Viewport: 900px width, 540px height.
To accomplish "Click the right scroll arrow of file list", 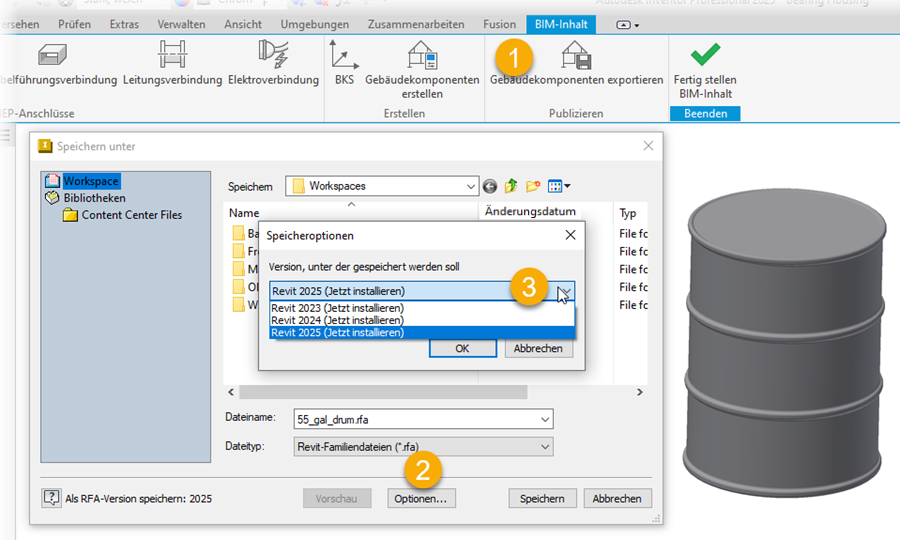I will pos(639,393).
